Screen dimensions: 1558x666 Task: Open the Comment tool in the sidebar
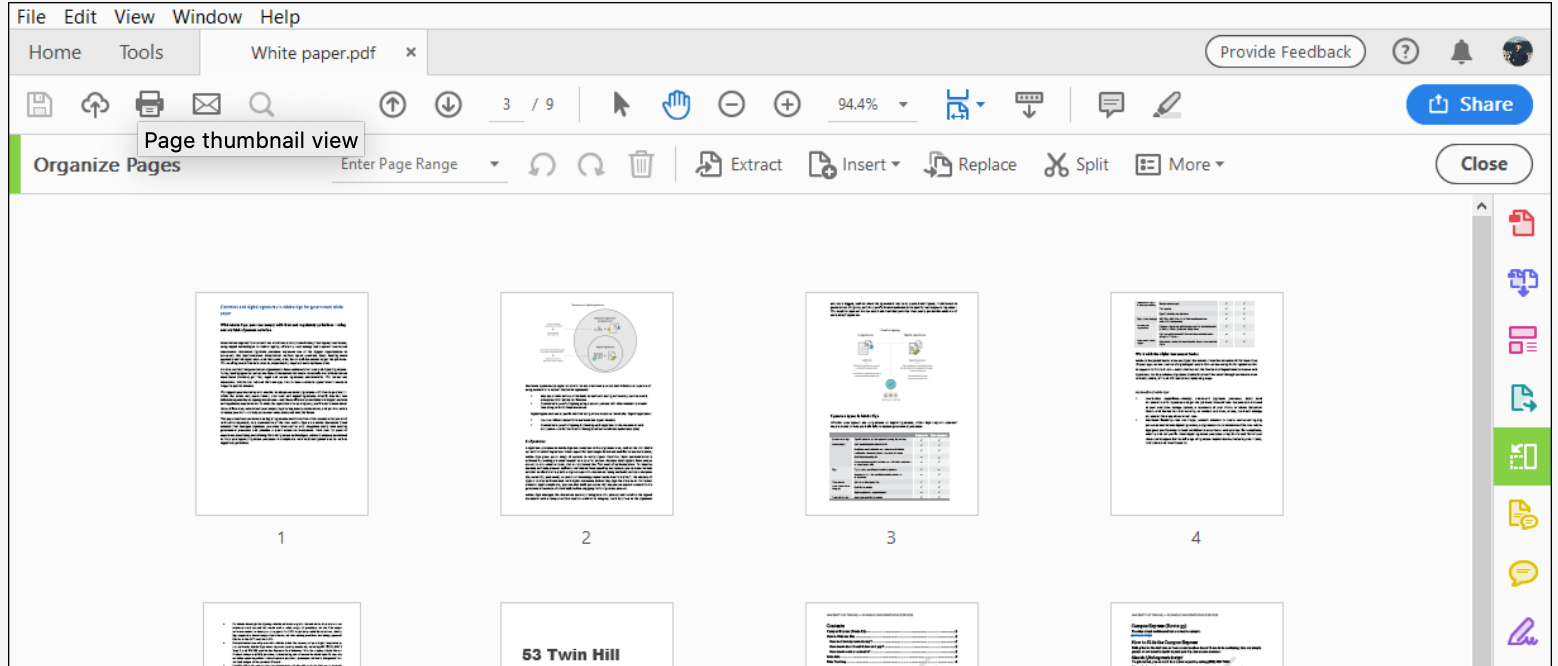[1523, 573]
